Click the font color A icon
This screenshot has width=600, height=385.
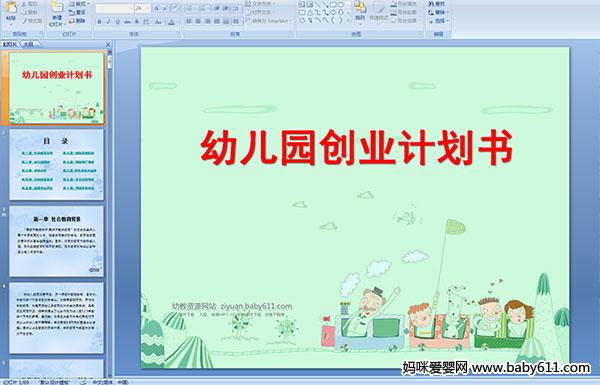(x=171, y=22)
